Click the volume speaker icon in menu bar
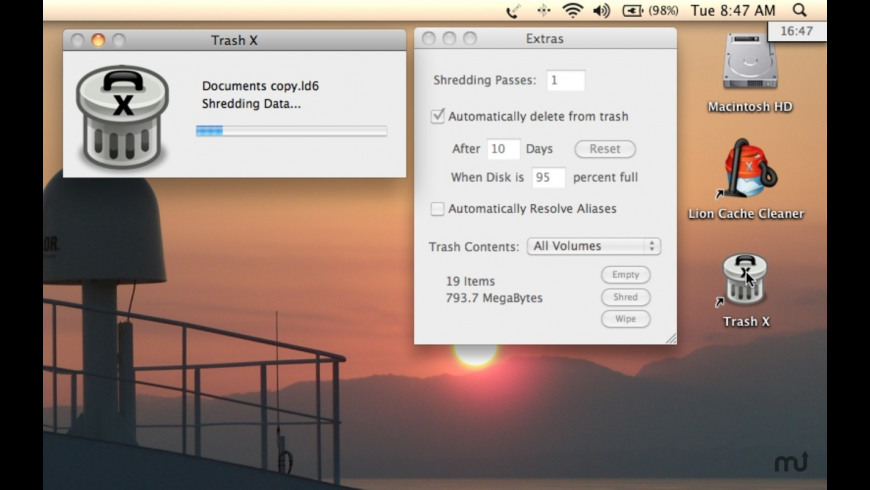Screen dimensions: 870x490 601,10
